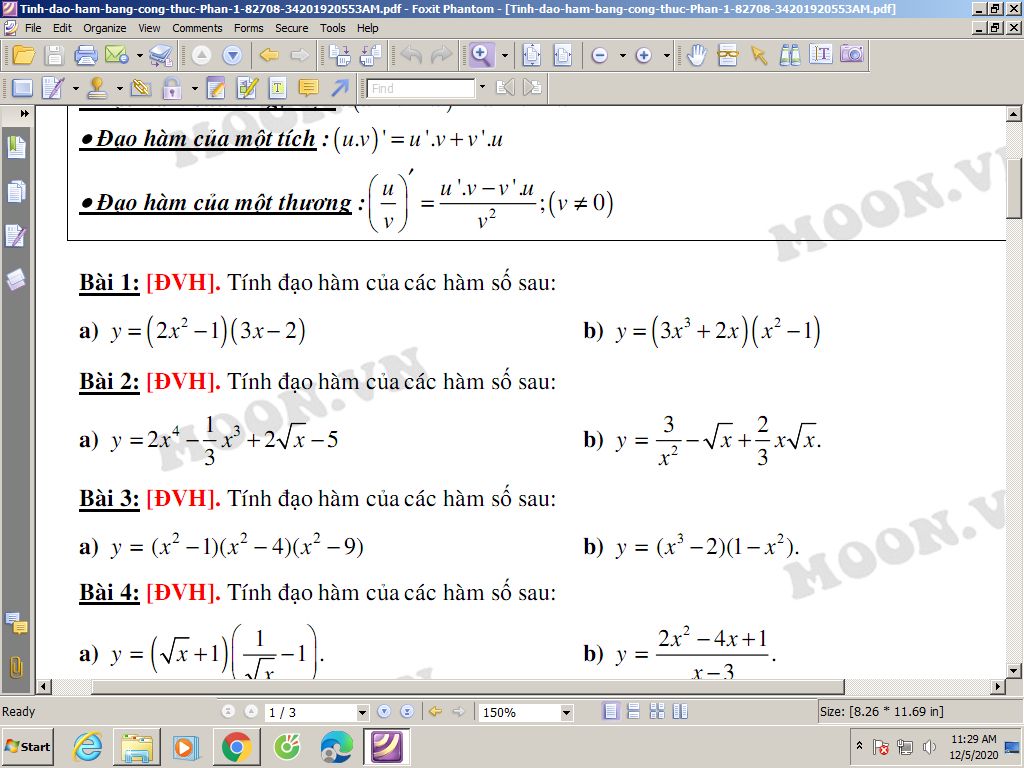Open the Organize menu

tap(104, 28)
